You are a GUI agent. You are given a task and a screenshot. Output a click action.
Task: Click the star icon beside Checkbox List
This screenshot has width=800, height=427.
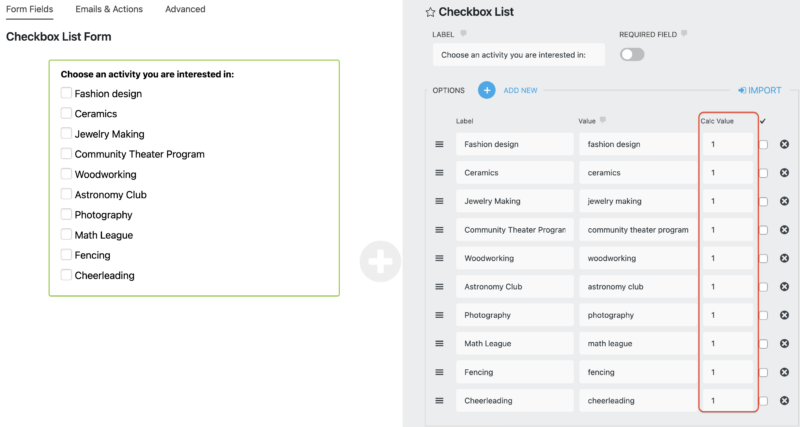pyautogui.click(x=430, y=12)
